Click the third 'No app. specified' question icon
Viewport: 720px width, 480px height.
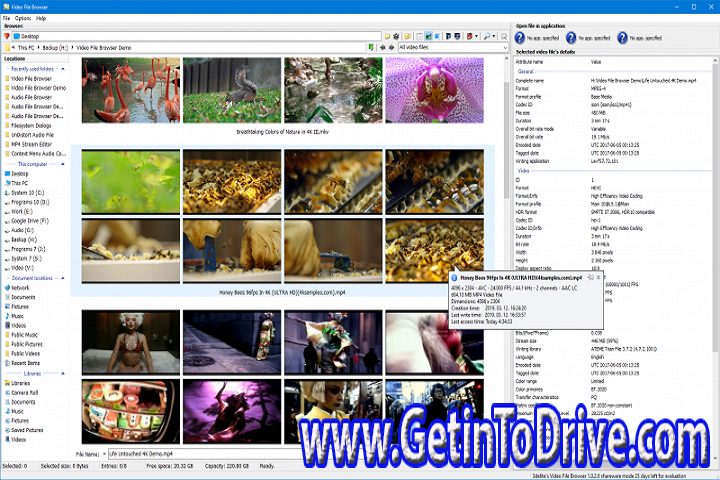[622, 38]
